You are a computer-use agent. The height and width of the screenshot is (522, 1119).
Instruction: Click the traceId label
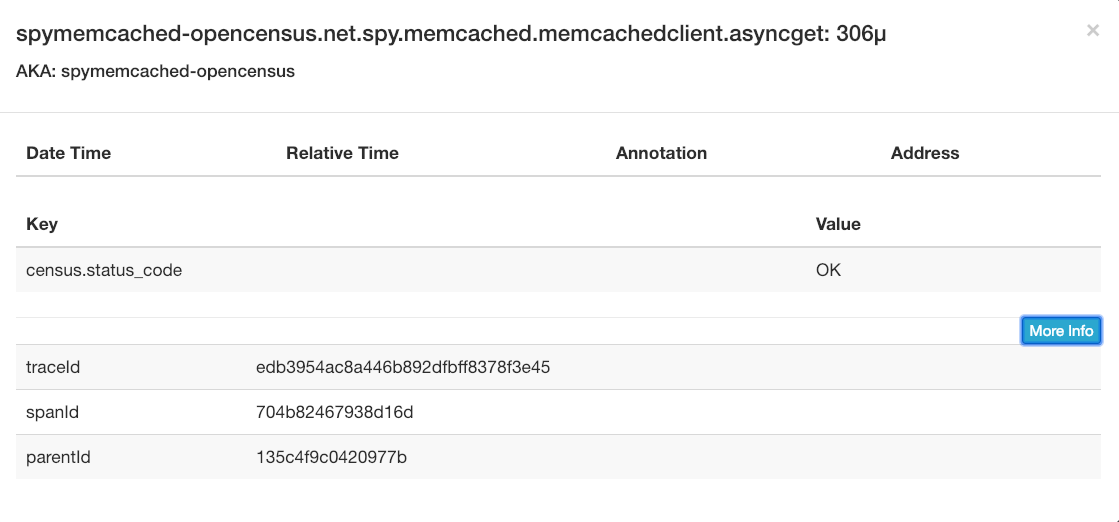pyautogui.click(x=53, y=368)
